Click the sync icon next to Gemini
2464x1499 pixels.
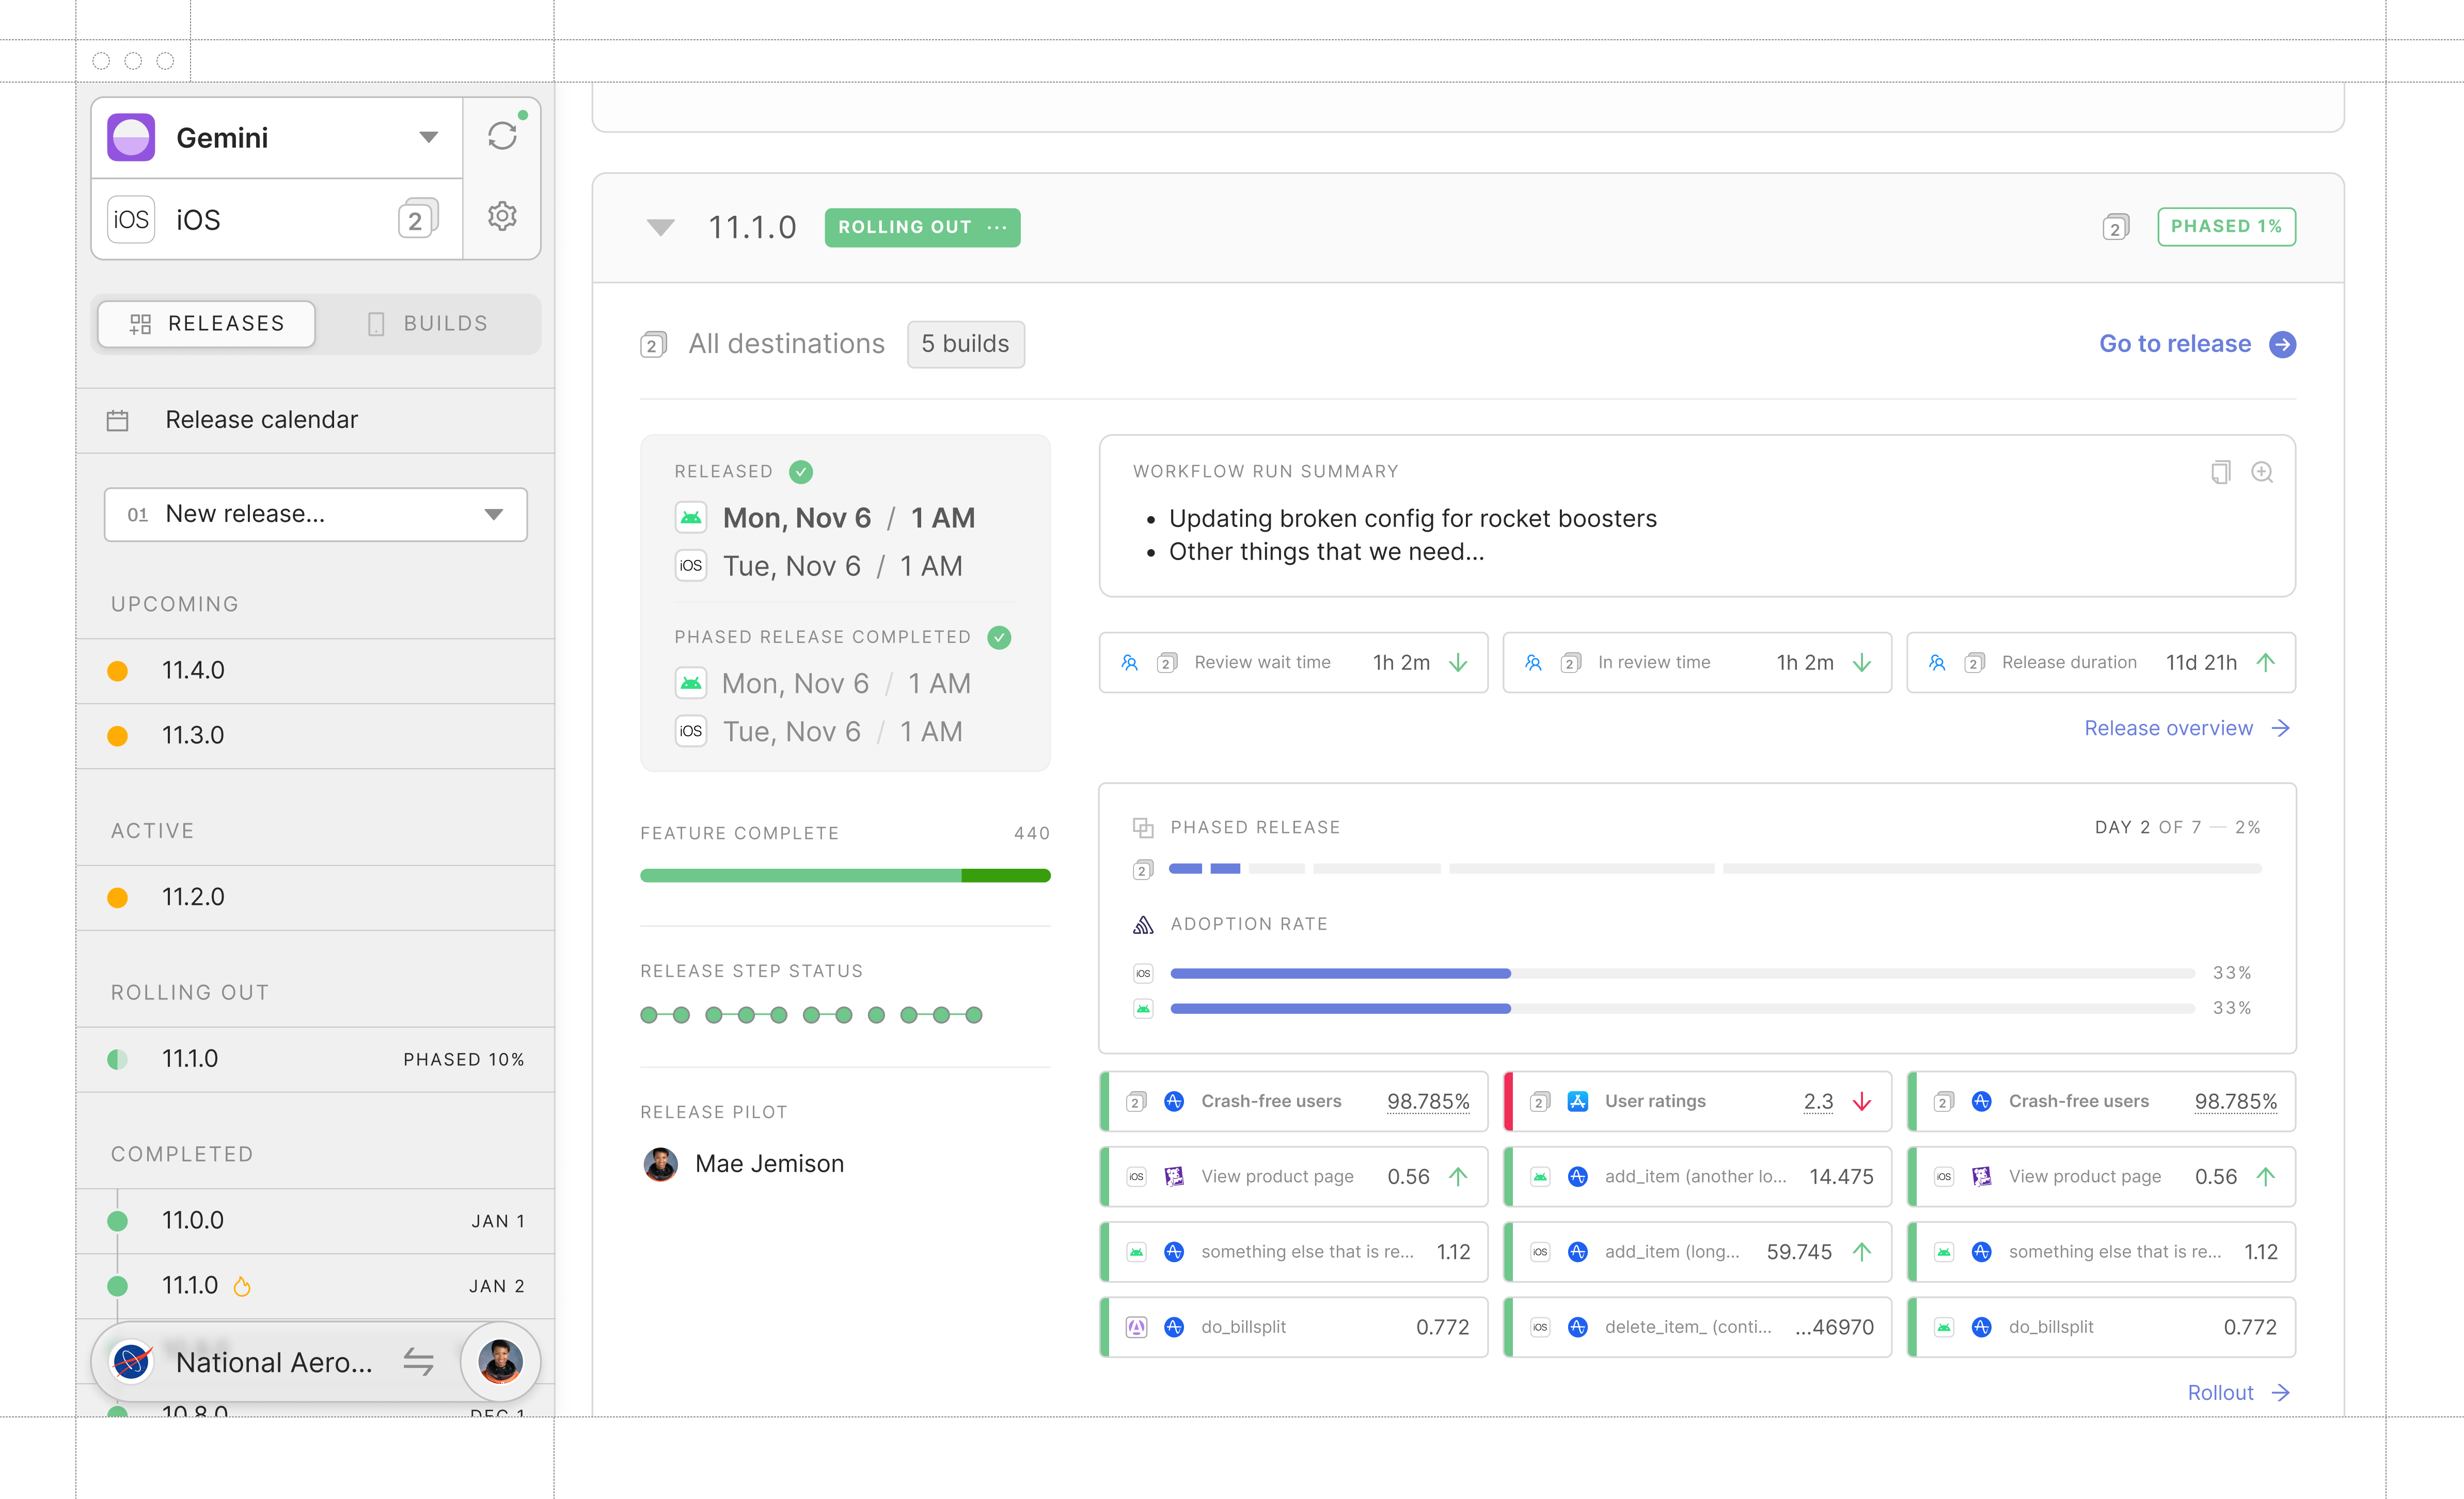pos(502,137)
